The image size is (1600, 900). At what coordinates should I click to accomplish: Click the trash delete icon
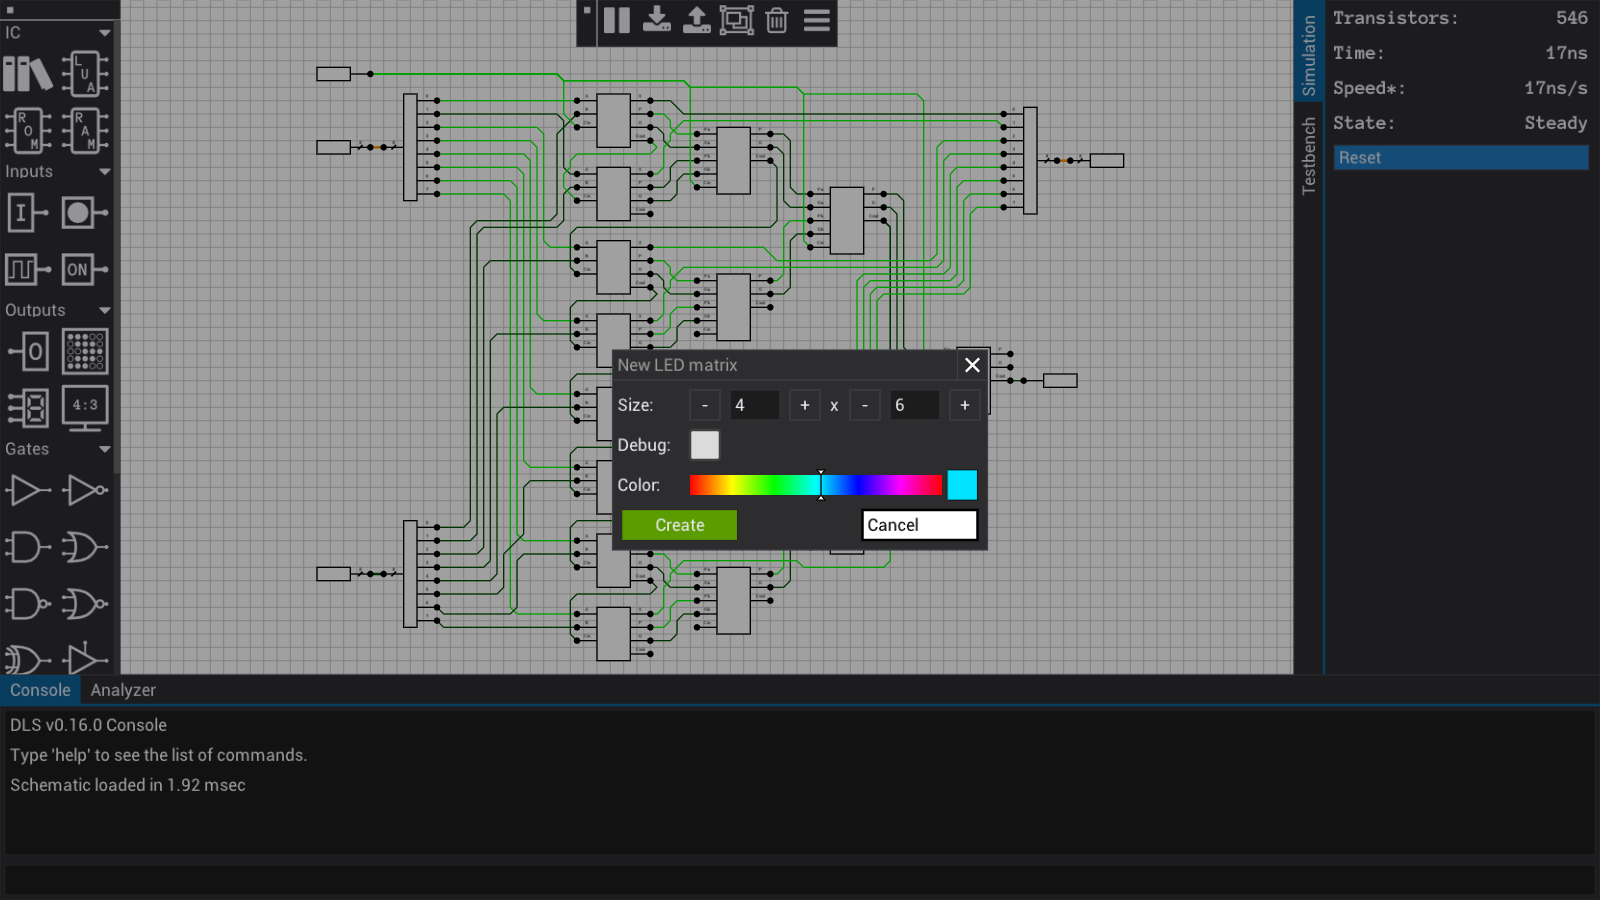[x=777, y=21]
